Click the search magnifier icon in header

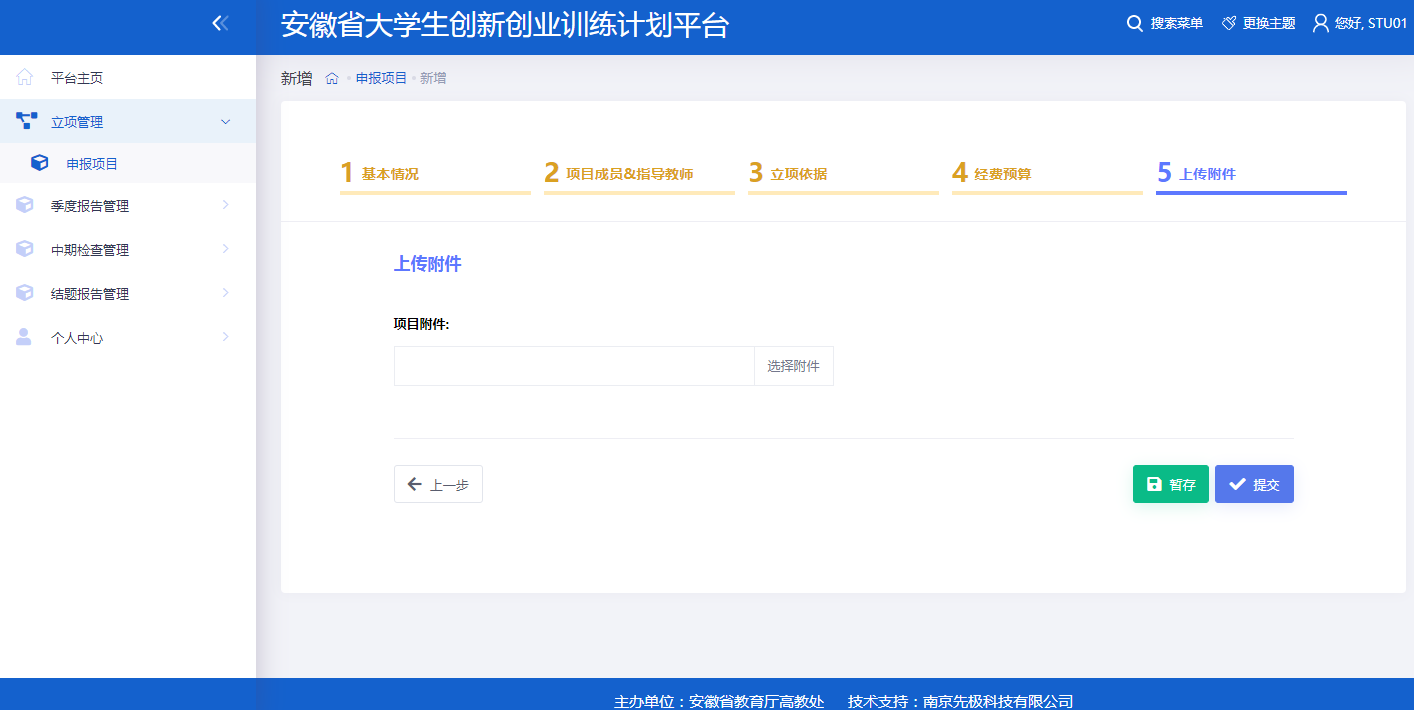point(1134,23)
